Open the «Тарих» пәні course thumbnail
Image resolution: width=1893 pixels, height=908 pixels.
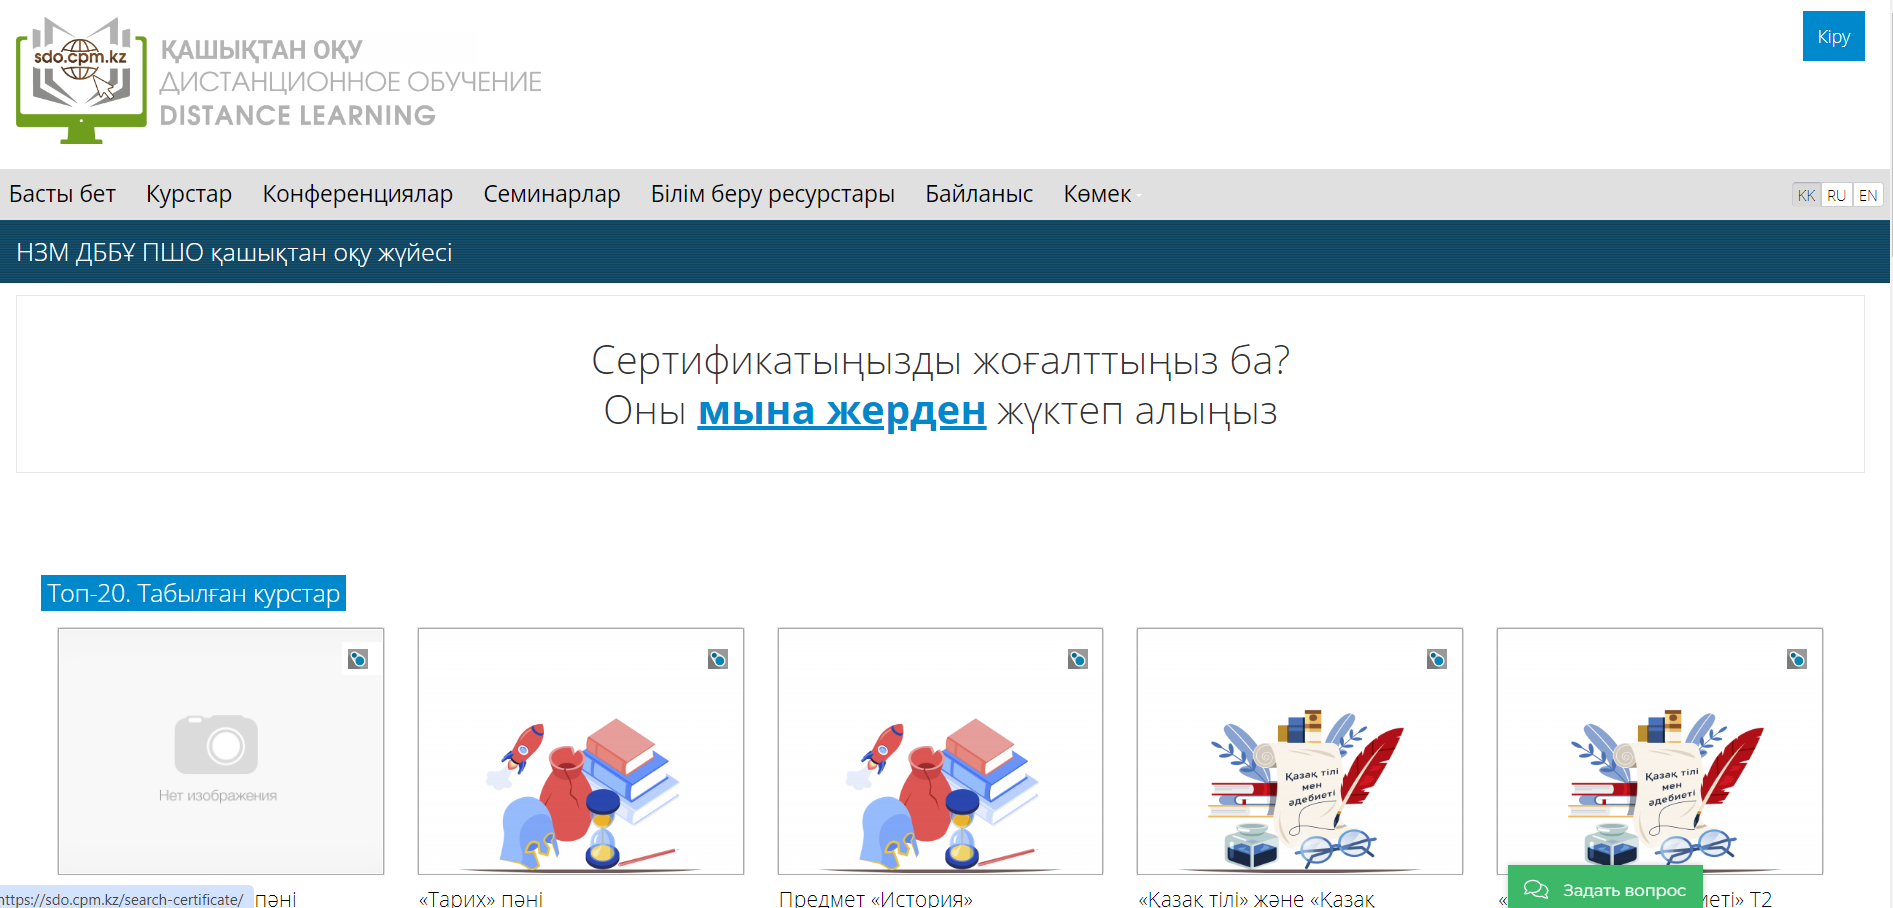point(581,751)
